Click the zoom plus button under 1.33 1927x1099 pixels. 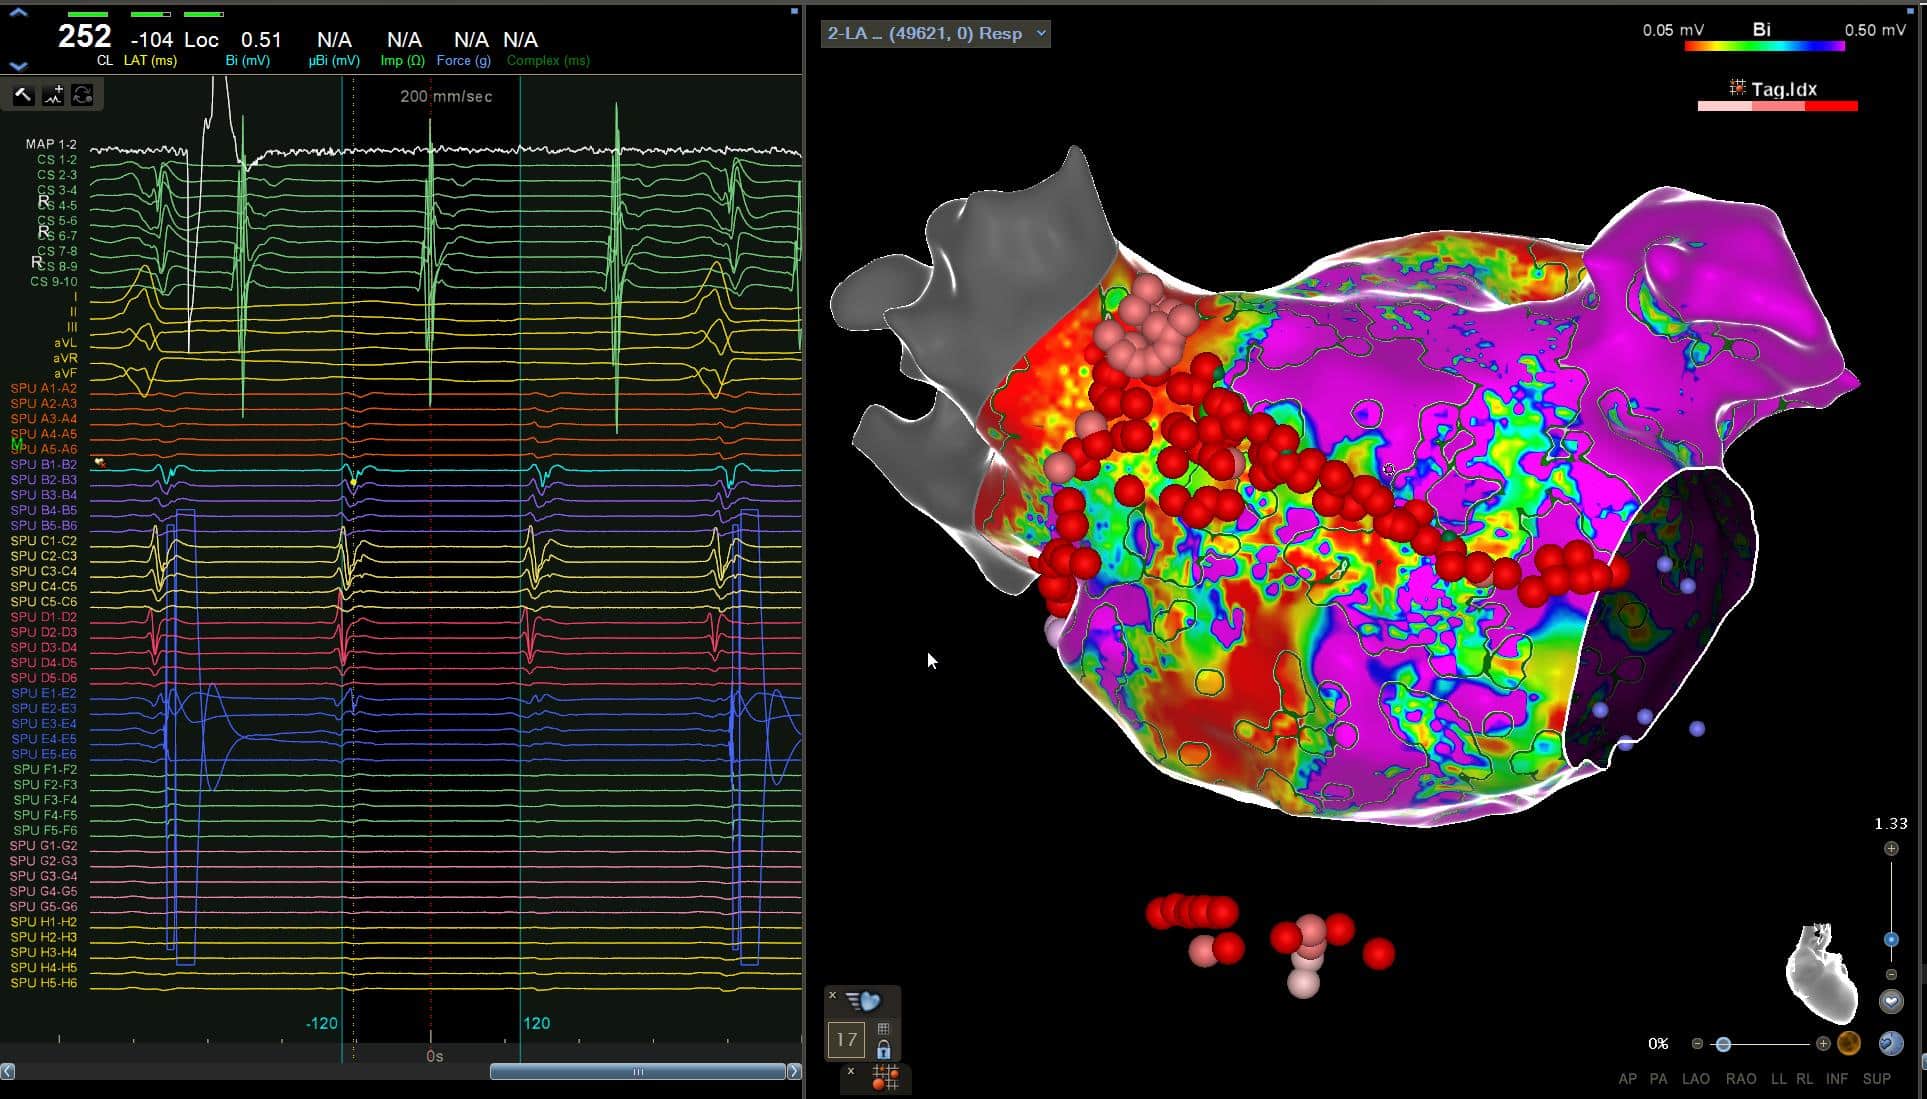pyautogui.click(x=1891, y=849)
